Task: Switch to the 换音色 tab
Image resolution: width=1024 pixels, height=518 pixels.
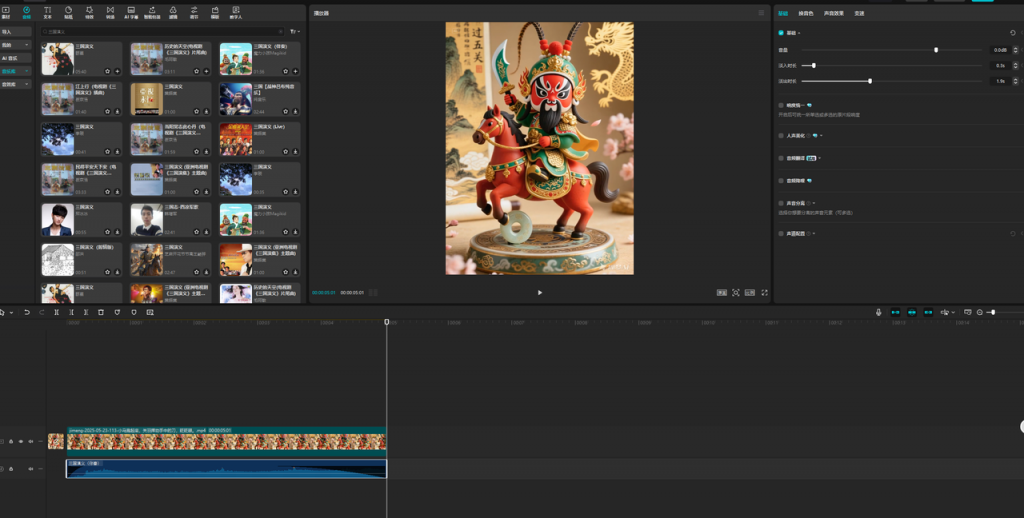Action: click(x=806, y=13)
